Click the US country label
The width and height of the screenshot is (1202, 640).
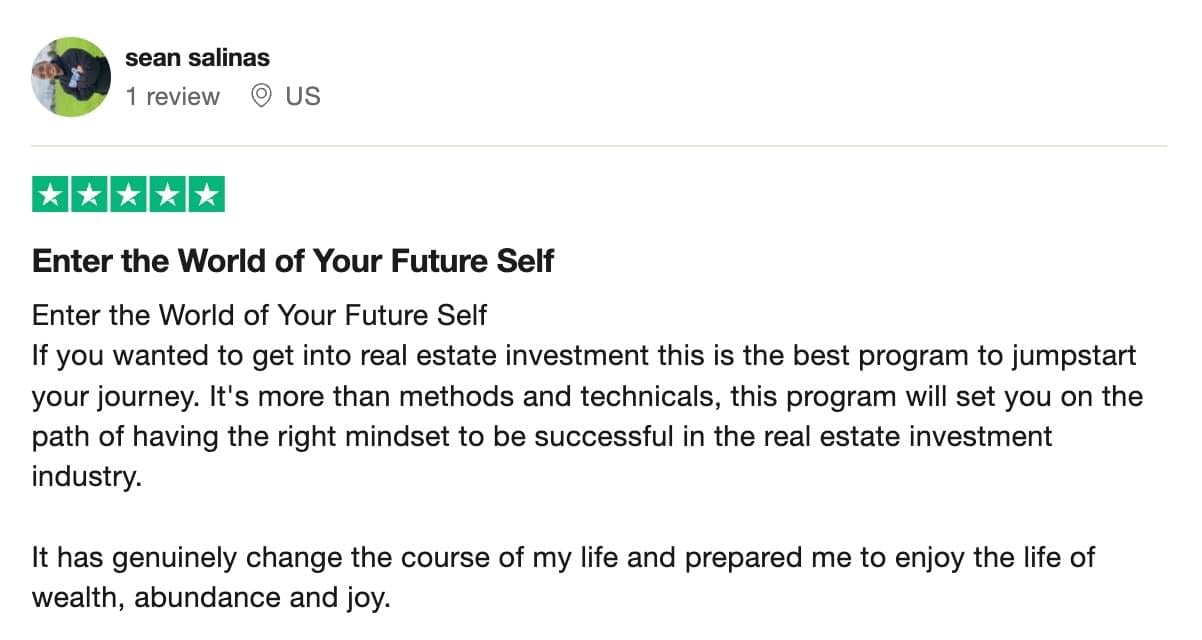(x=303, y=96)
